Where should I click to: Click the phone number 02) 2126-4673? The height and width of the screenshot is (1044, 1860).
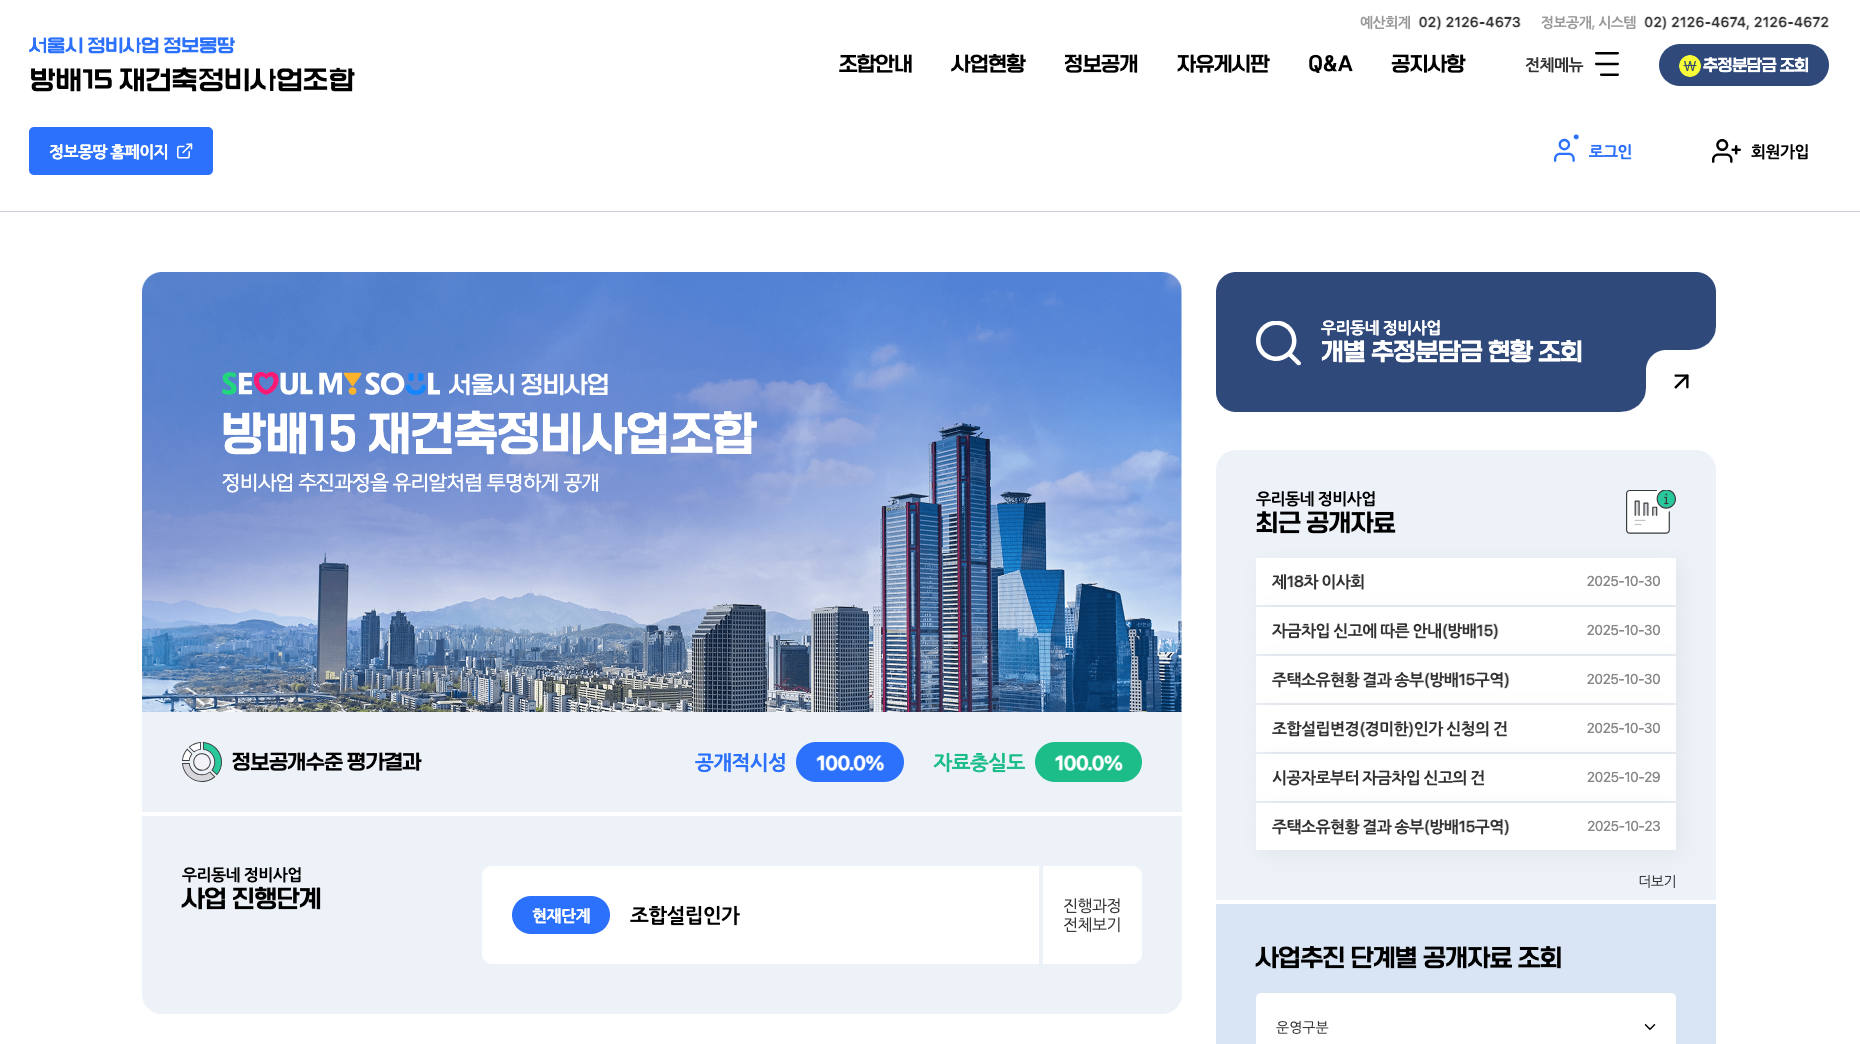tap(1469, 22)
